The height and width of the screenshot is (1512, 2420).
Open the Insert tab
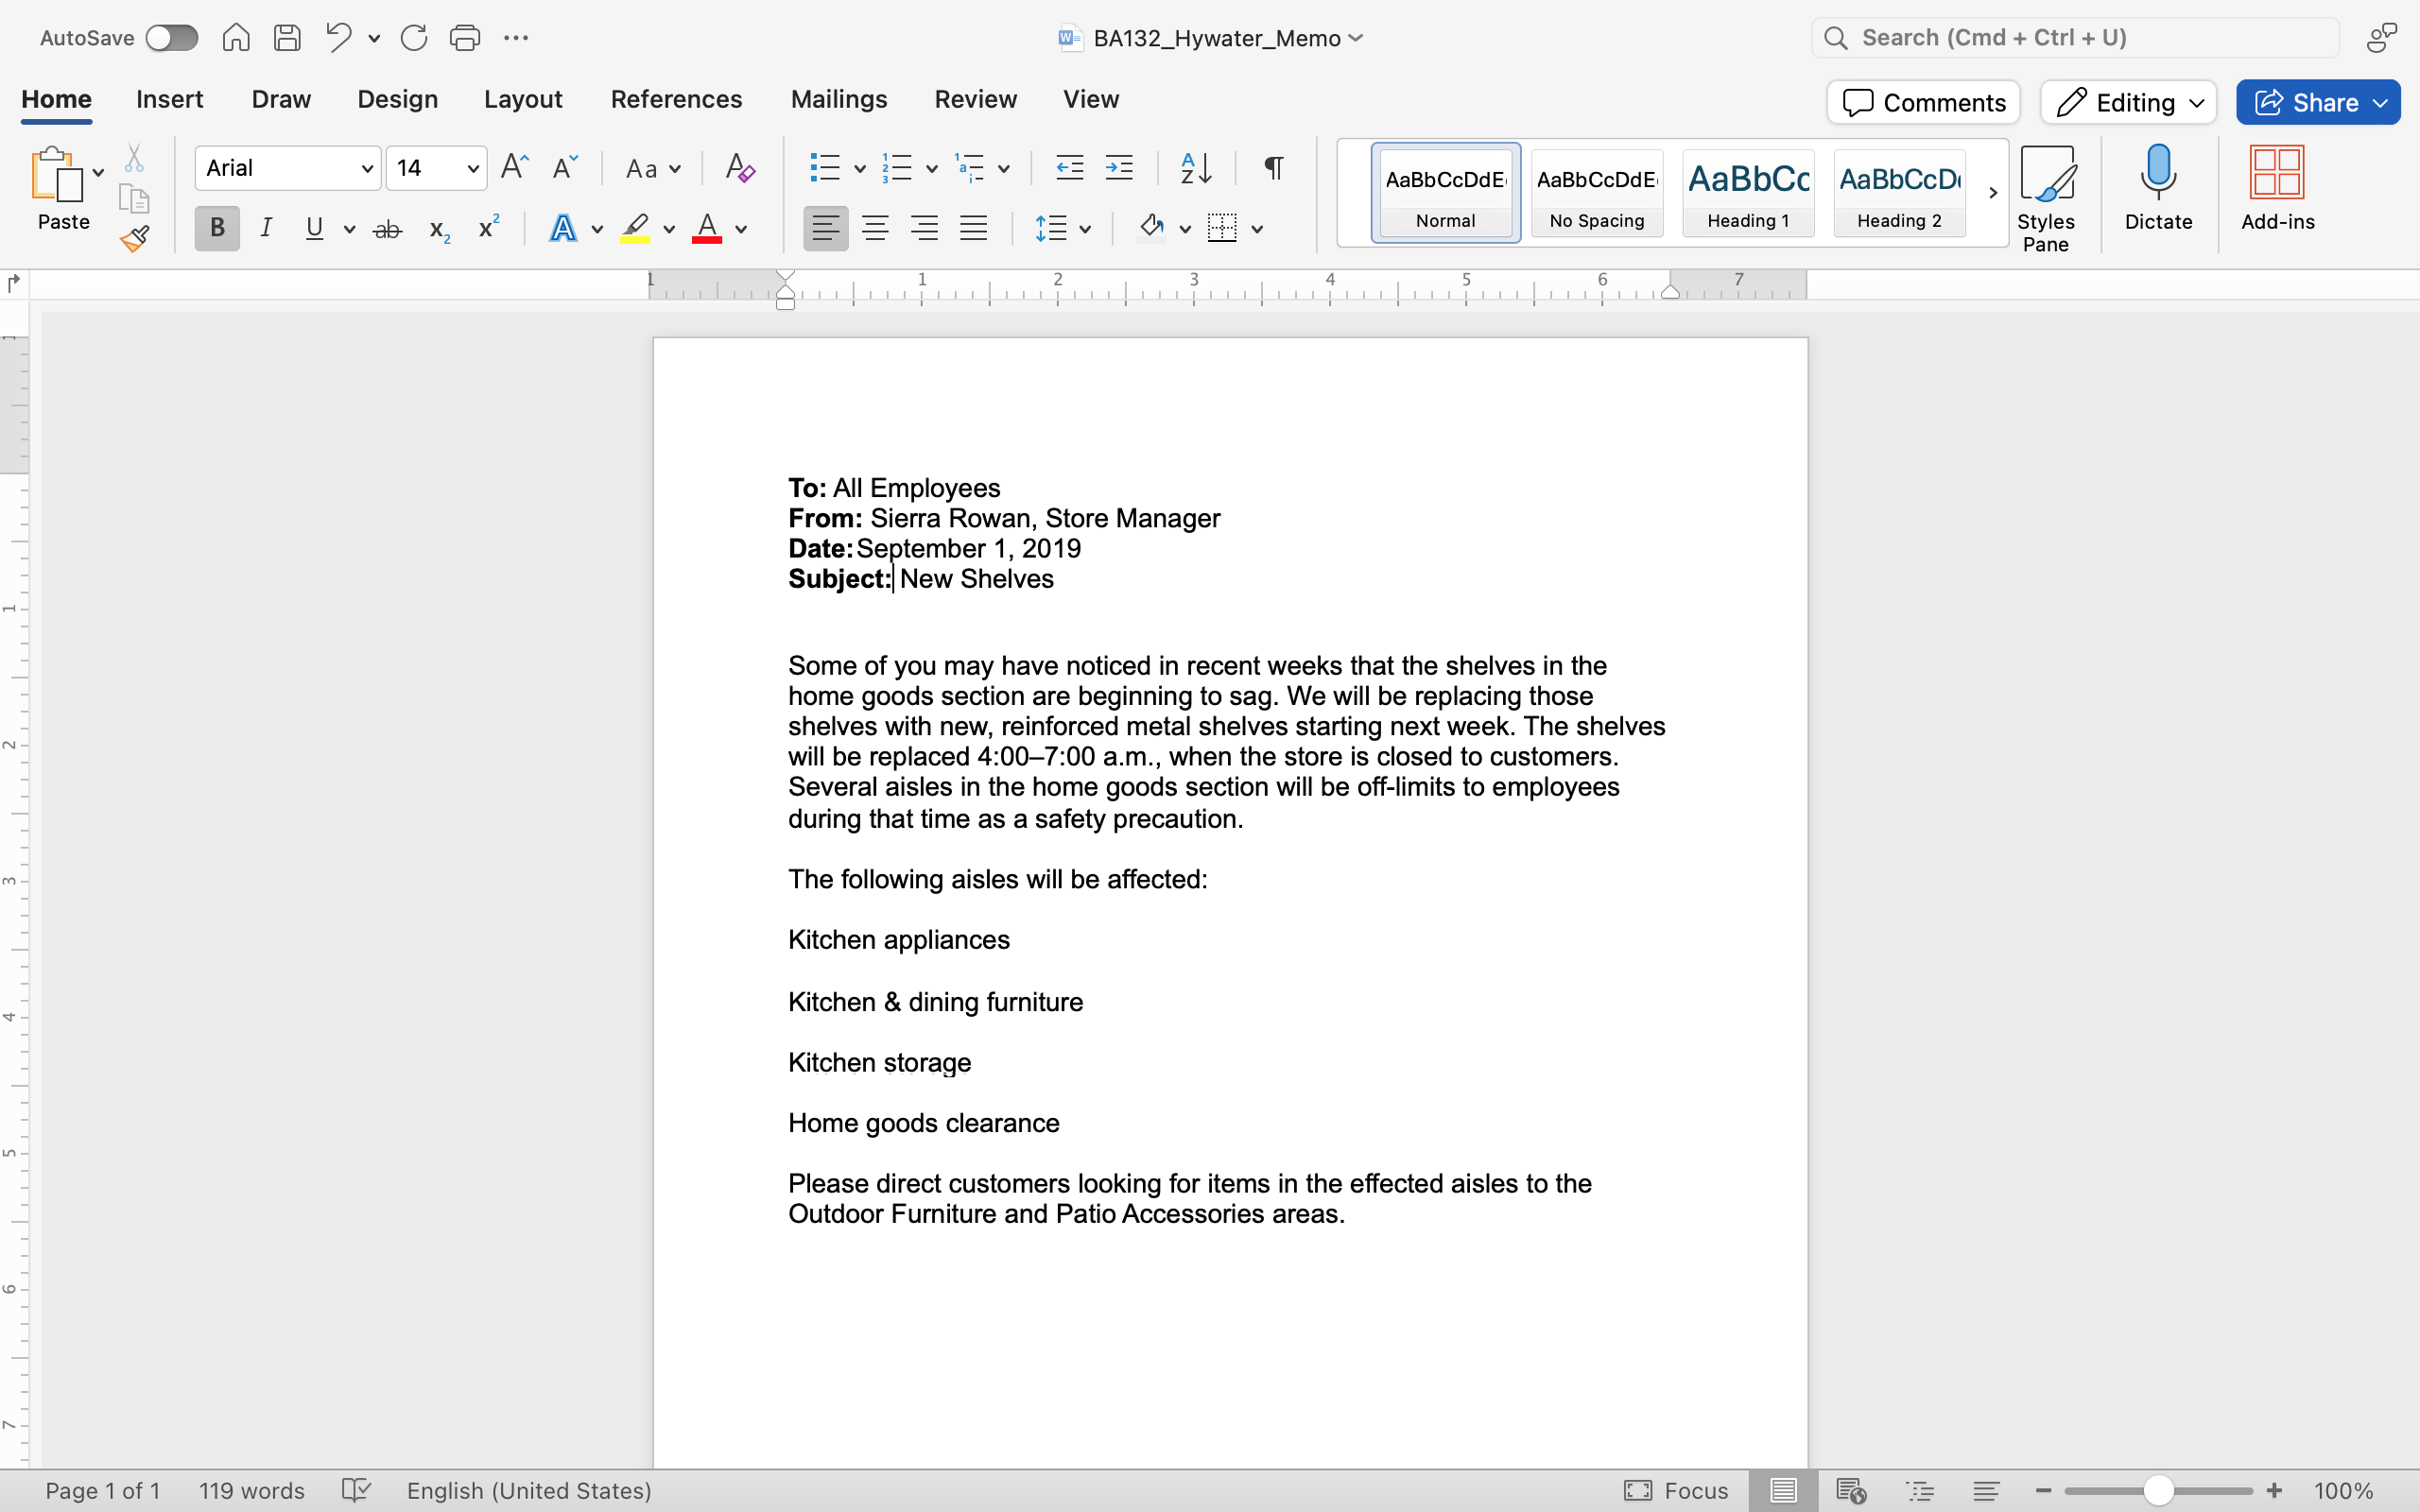(169, 99)
